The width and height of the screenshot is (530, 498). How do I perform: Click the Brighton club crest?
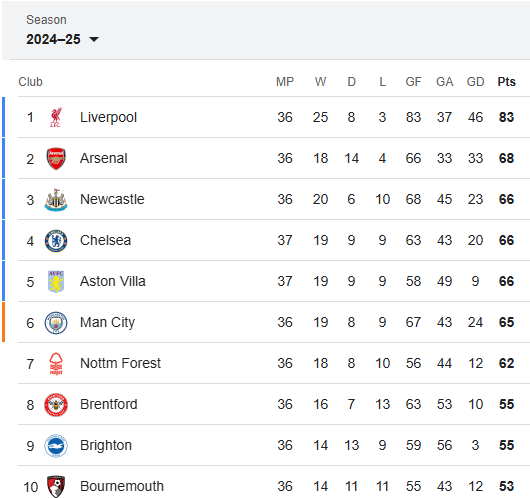[56, 446]
